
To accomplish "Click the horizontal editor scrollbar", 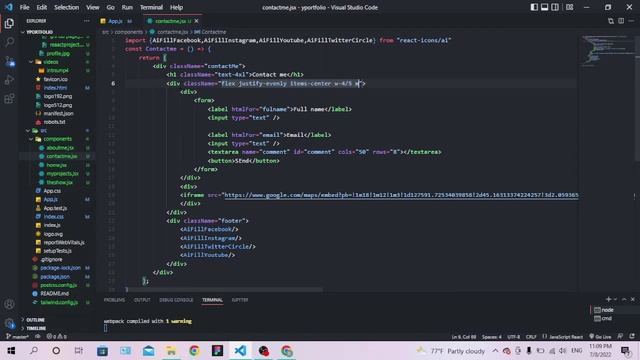I will [224, 289].
